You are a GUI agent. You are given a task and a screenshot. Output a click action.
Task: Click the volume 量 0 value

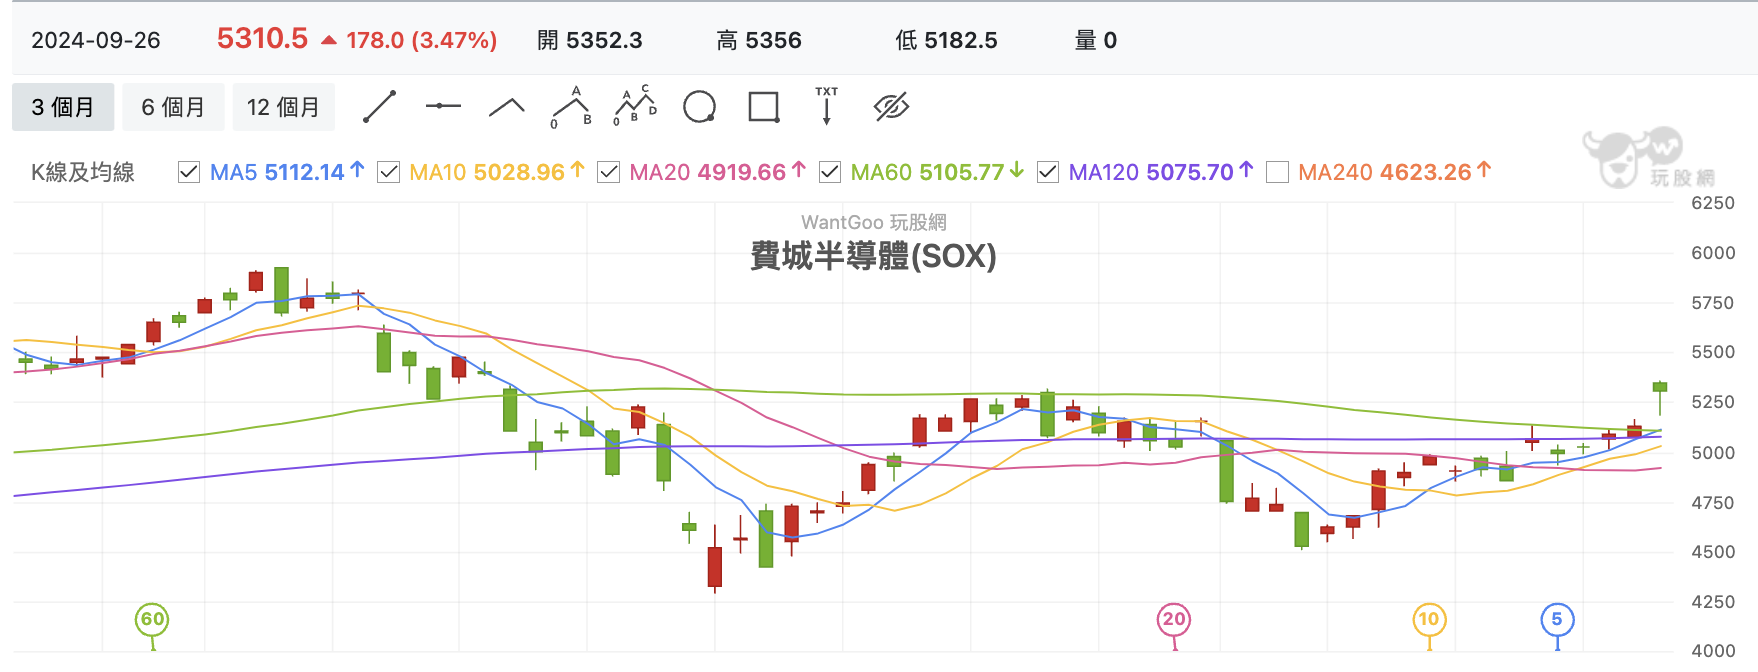(x=1096, y=40)
